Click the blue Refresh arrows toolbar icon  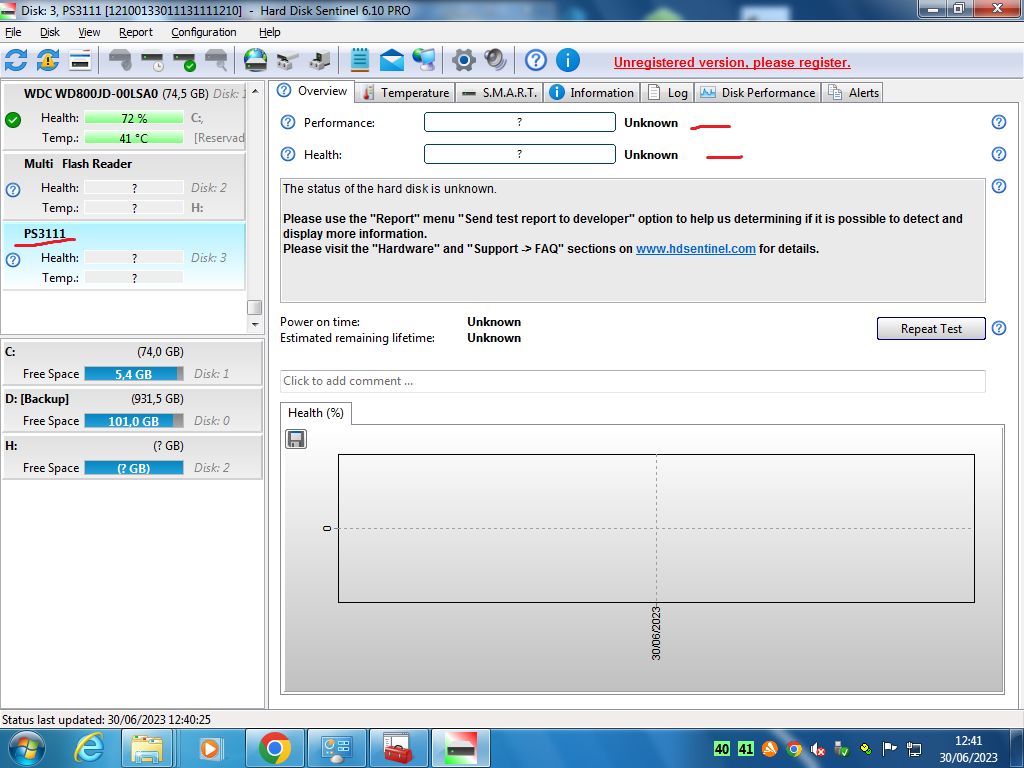coord(16,60)
